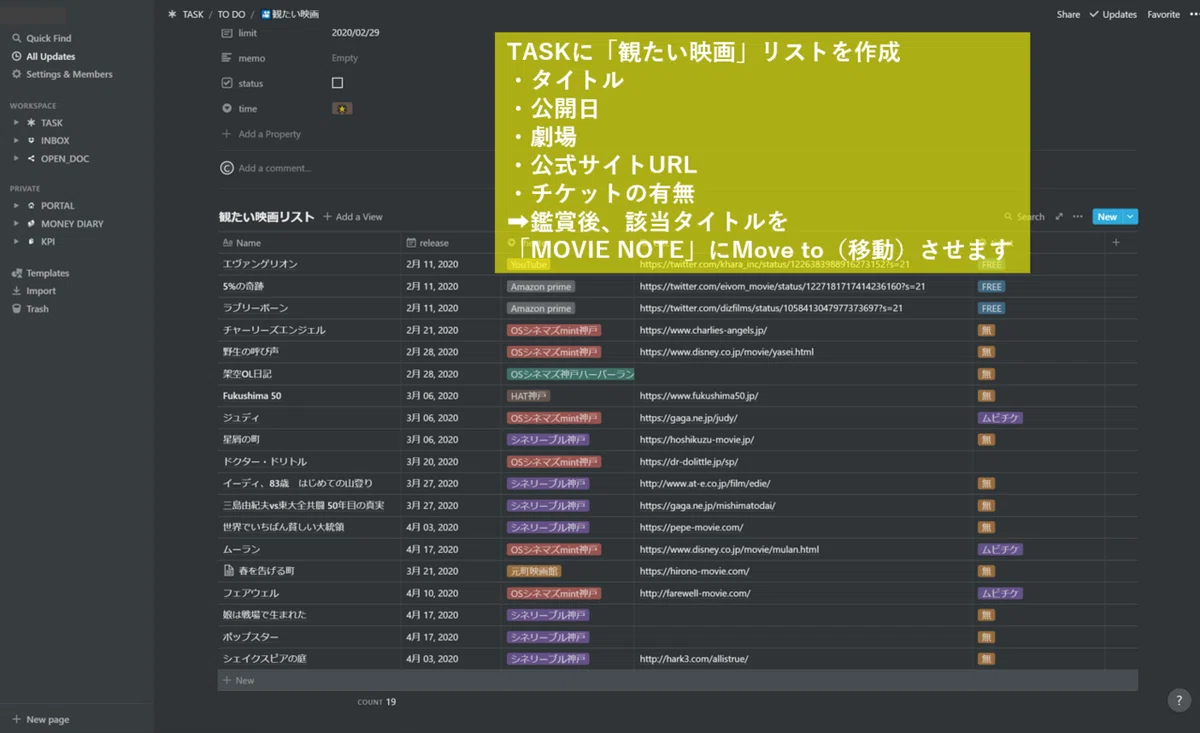Click the OPEN_DOC page icon
Viewport: 1200px width, 733px height.
(x=31, y=159)
